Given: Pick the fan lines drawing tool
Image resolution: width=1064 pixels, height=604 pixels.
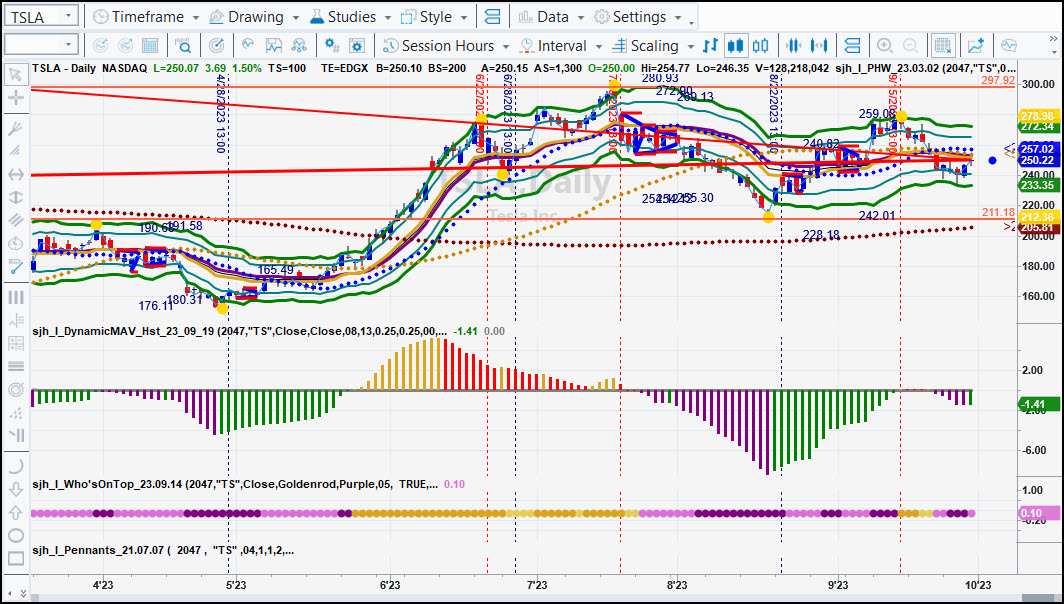Looking at the screenshot, I should point(16,128).
